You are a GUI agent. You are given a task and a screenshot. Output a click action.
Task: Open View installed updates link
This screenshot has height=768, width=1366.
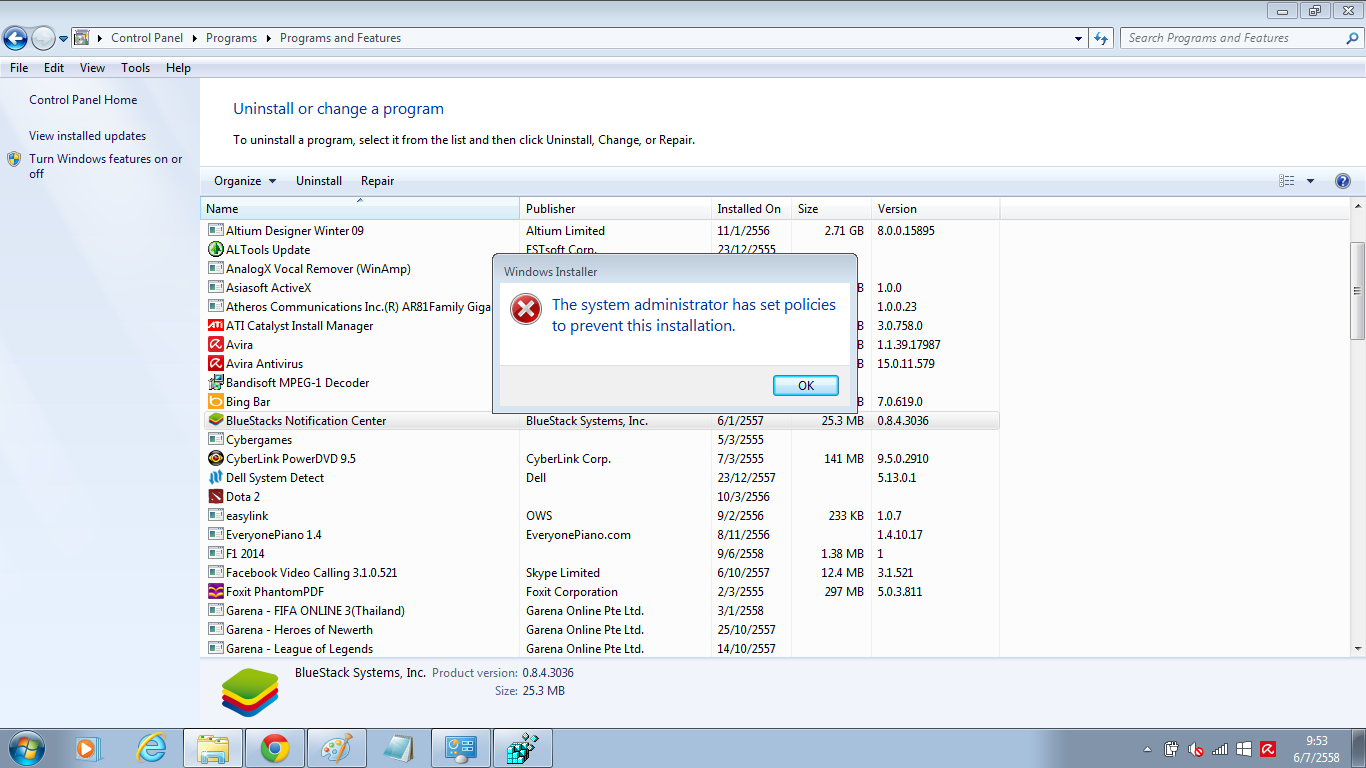click(x=87, y=136)
